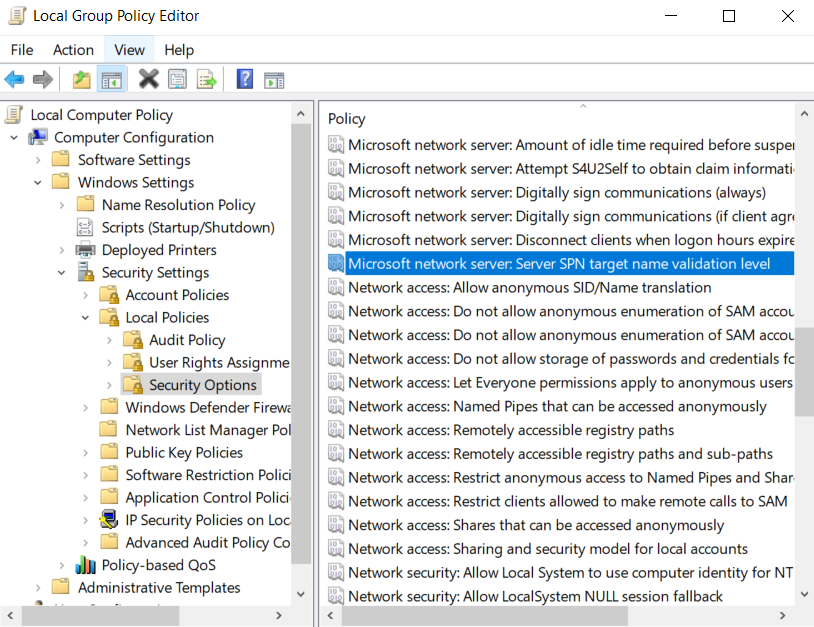814x627 pixels.
Task: Click the Export List toolbar icon
Action: [x=208, y=79]
